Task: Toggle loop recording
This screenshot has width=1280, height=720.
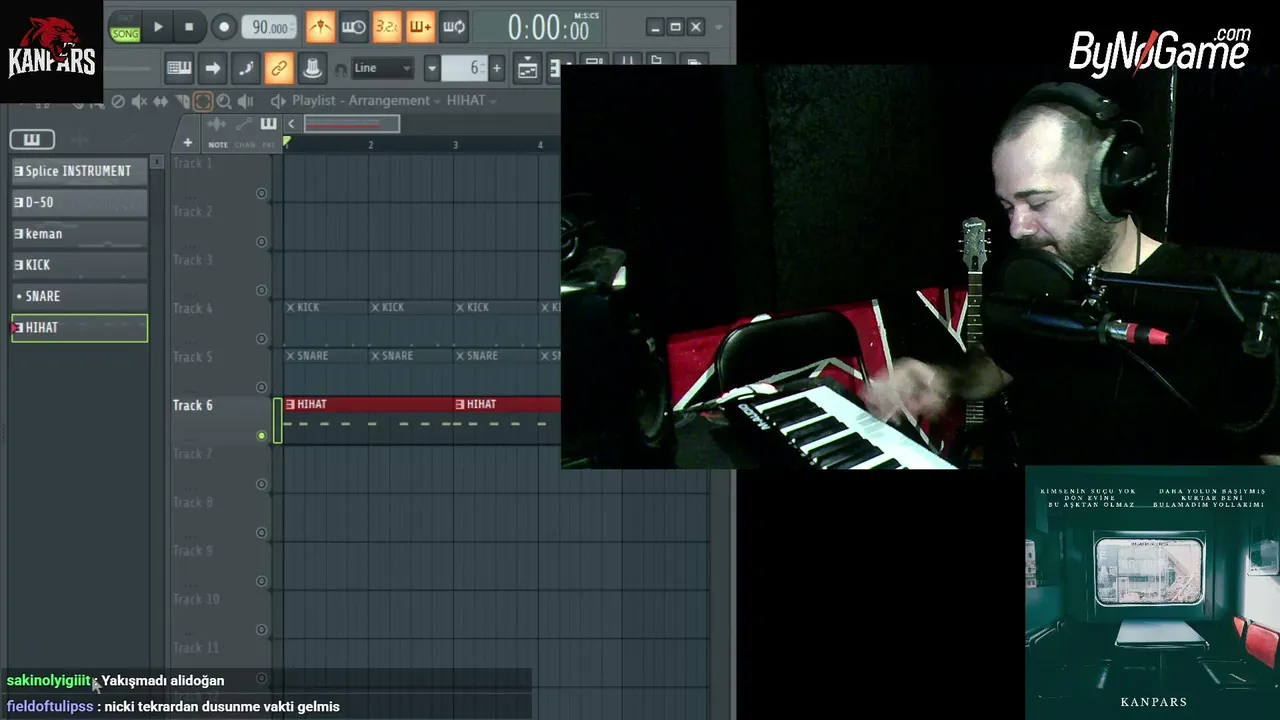Action: [x=454, y=27]
